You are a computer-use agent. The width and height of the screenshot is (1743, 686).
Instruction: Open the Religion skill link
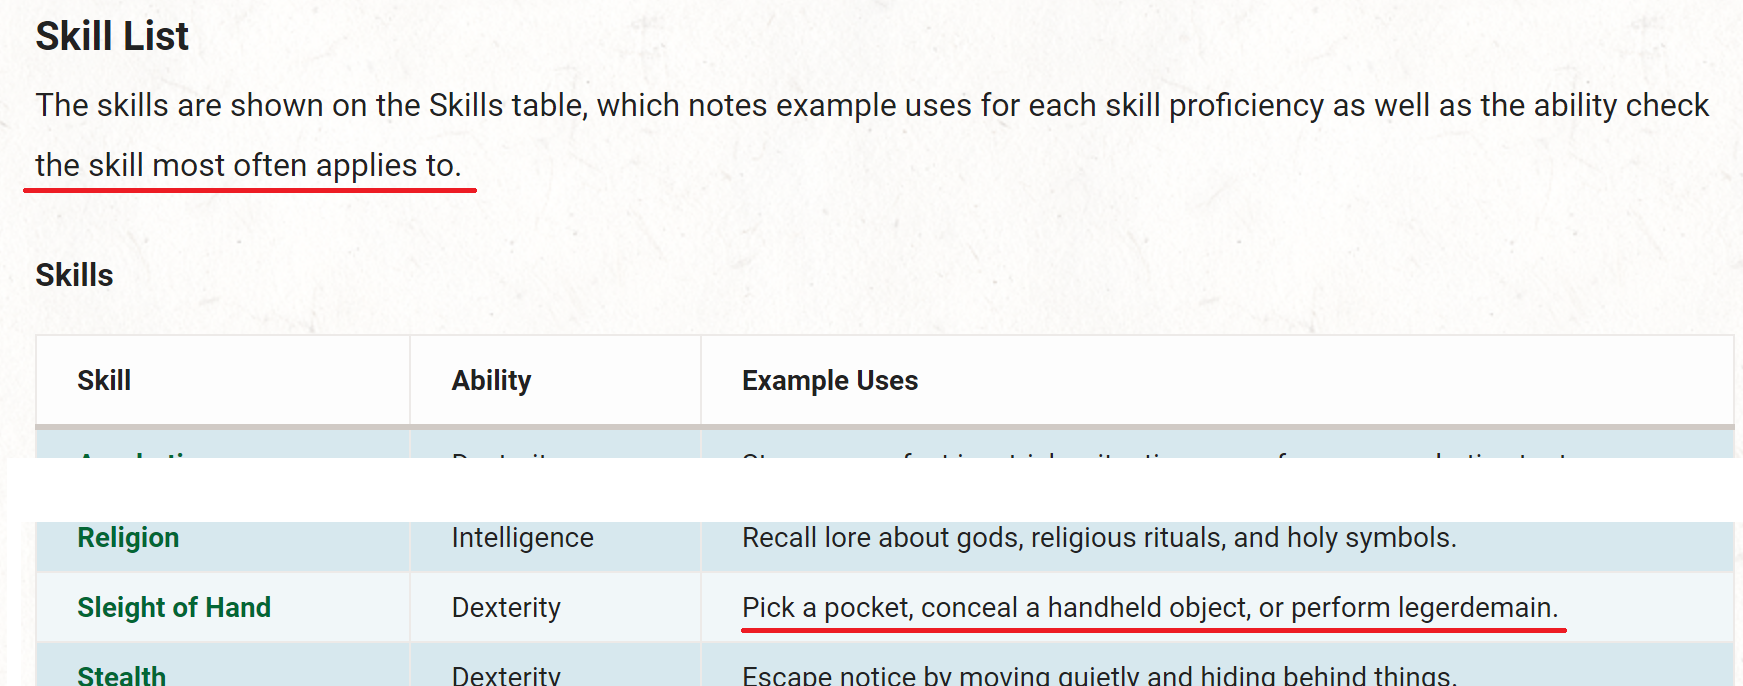[x=128, y=538]
